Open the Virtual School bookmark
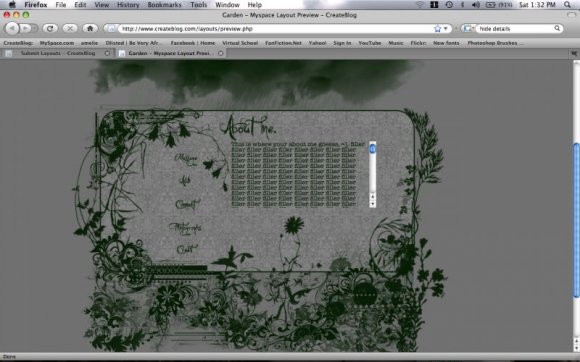Viewport: 580px width, 362px height. pos(240,43)
